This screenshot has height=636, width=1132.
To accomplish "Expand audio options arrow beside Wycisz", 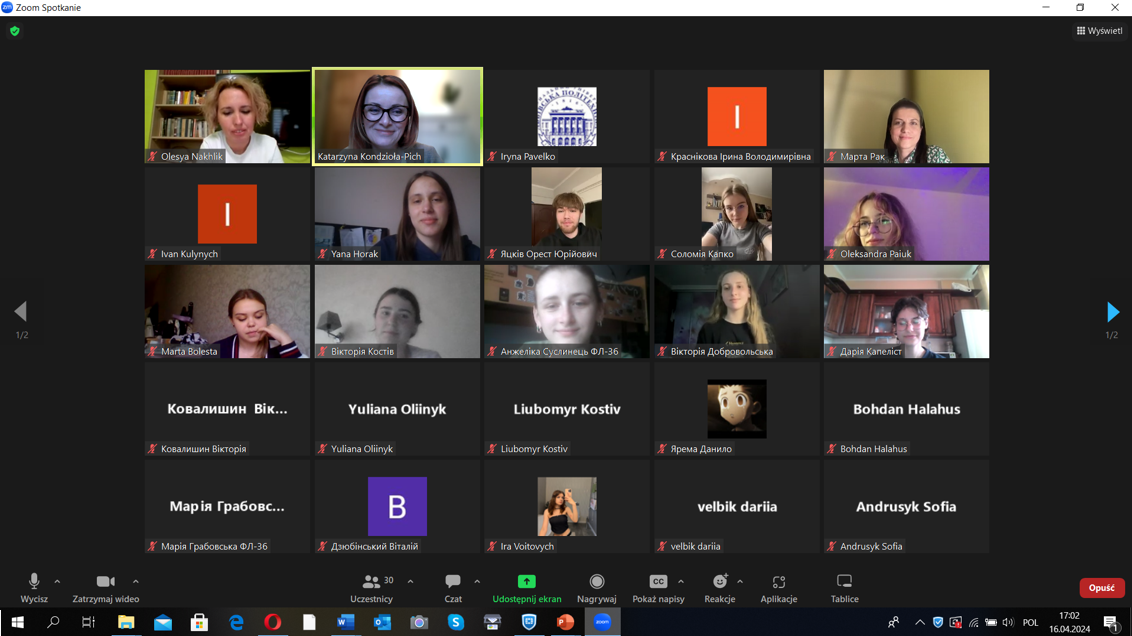I will coord(57,581).
